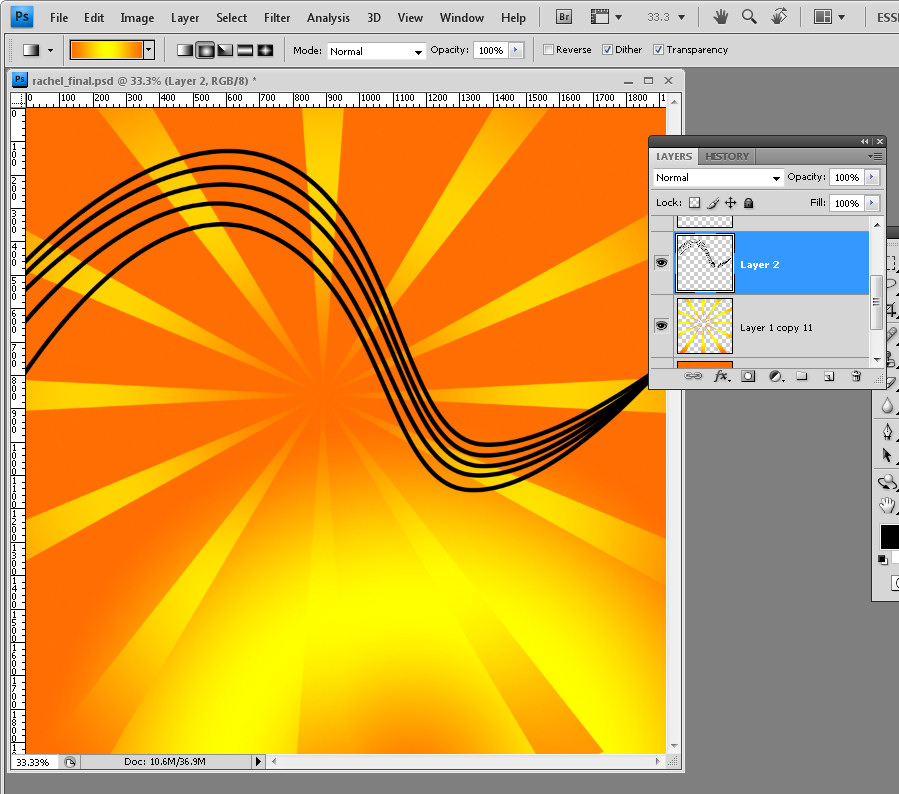Add a layer mask from Layers panel
The height and width of the screenshot is (794, 899).
click(748, 376)
